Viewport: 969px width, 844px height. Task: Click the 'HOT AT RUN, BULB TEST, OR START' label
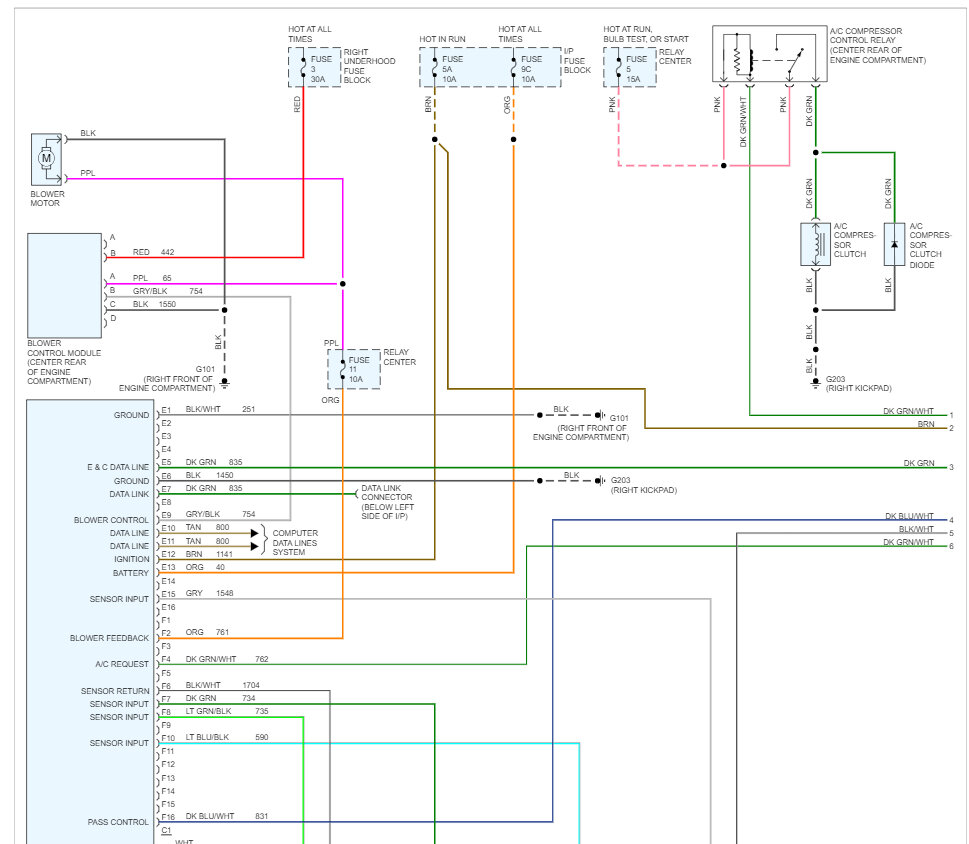point(646,34)
